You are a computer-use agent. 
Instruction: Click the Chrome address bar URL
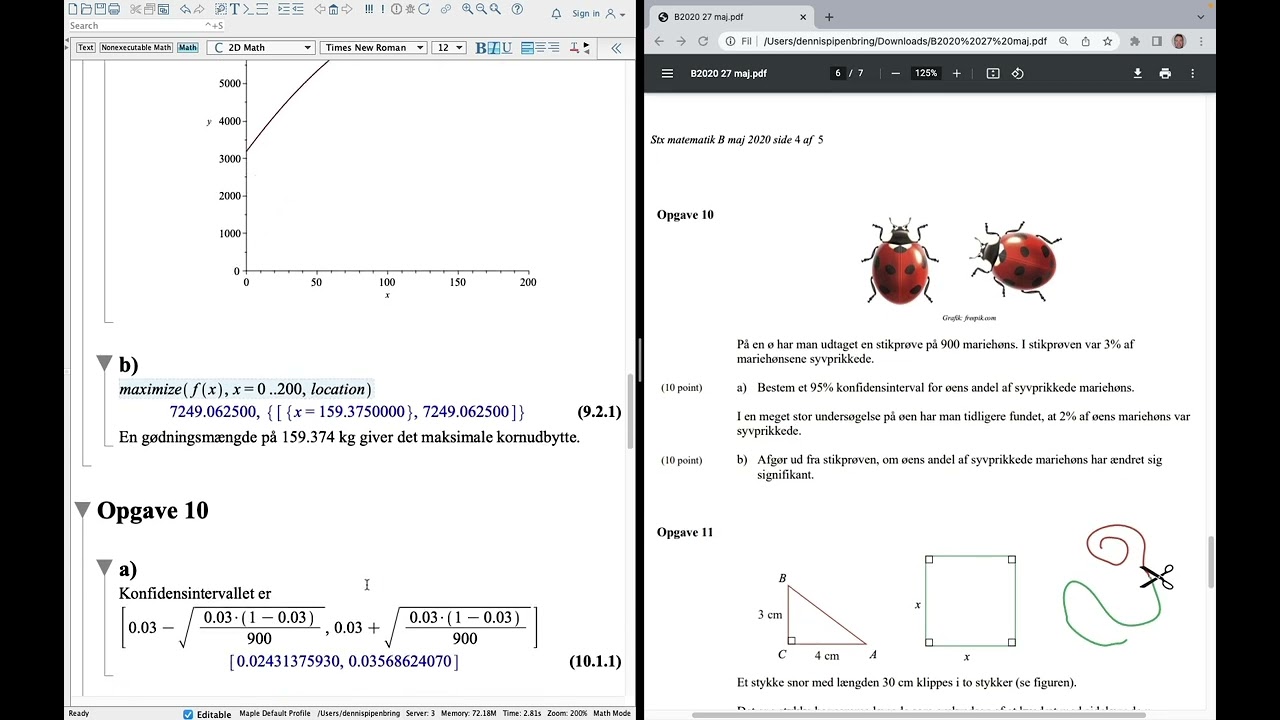905,41
